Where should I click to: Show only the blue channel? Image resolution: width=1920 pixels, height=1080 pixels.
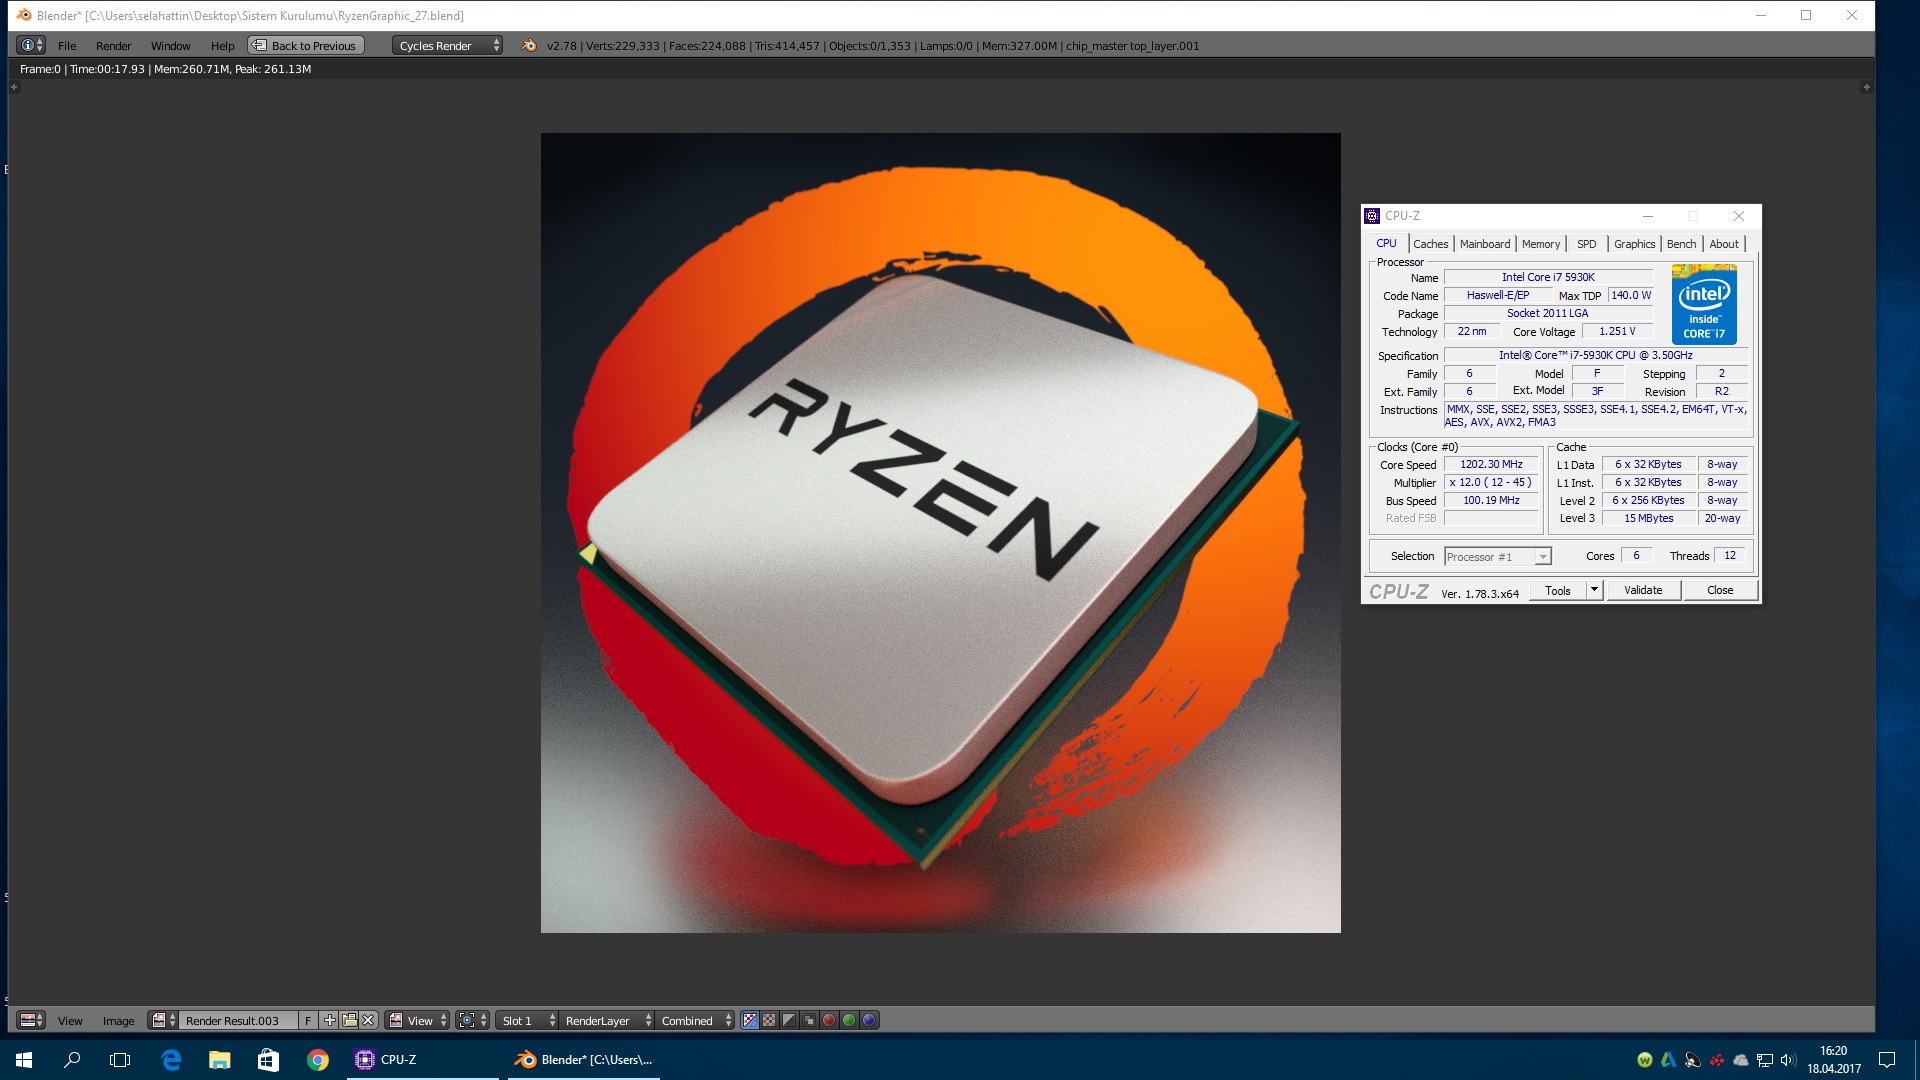(x=869, y=1020)
